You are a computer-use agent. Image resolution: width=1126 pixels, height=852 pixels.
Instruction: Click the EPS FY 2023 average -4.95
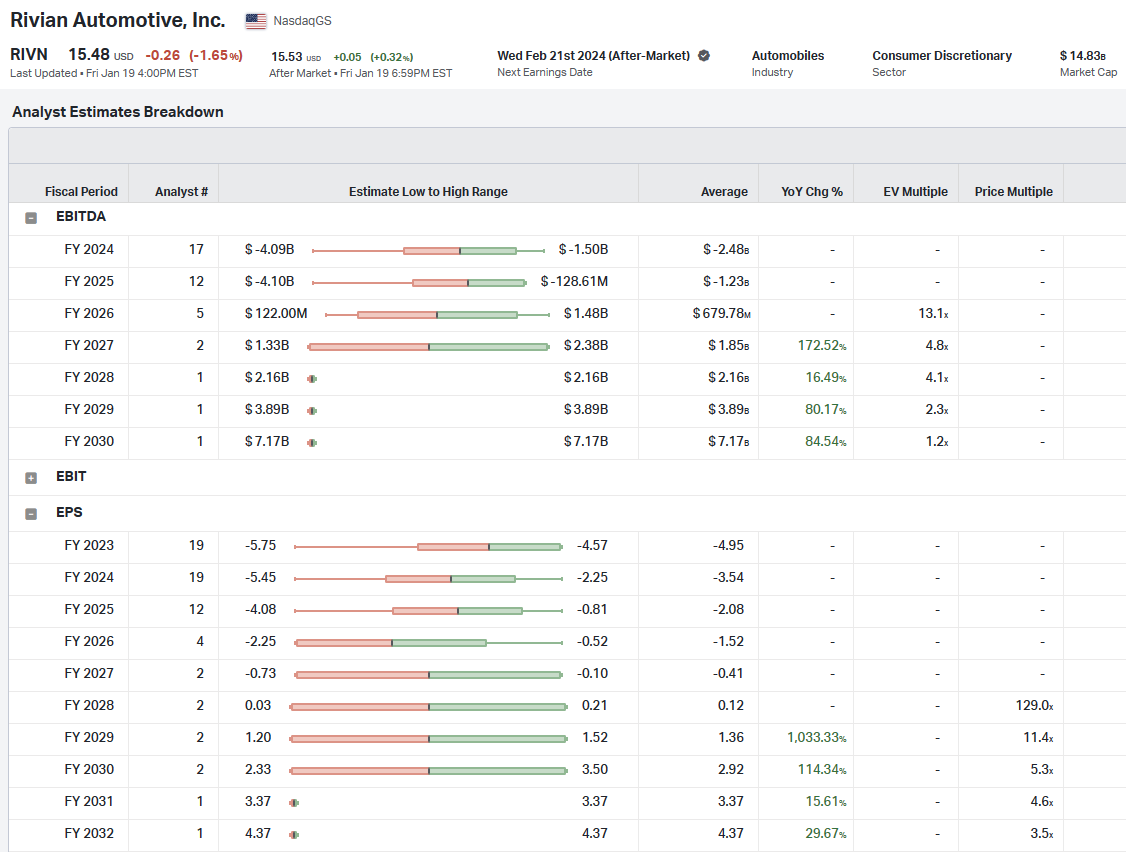pyautogui.click(x=728, y=546)
